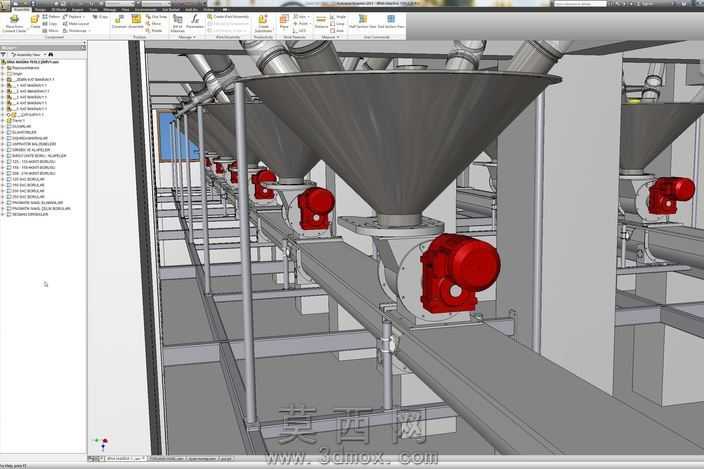Select the Origin folder in browser

[x=17, y=74]
